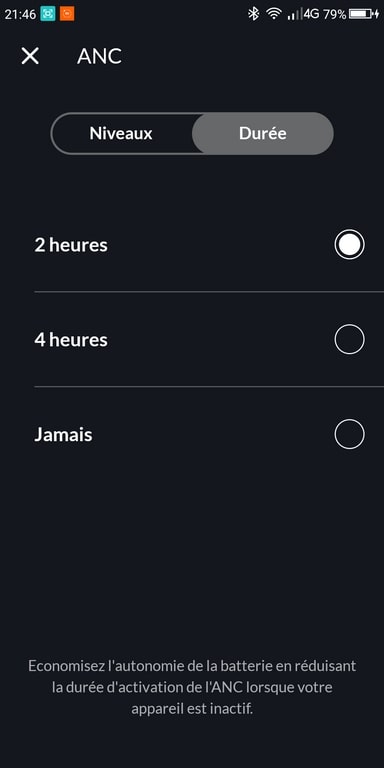Image resolution: width=384 pixels, height=768 pixels.
Task: Tap the battery charging icon
Action: (364, 14)
